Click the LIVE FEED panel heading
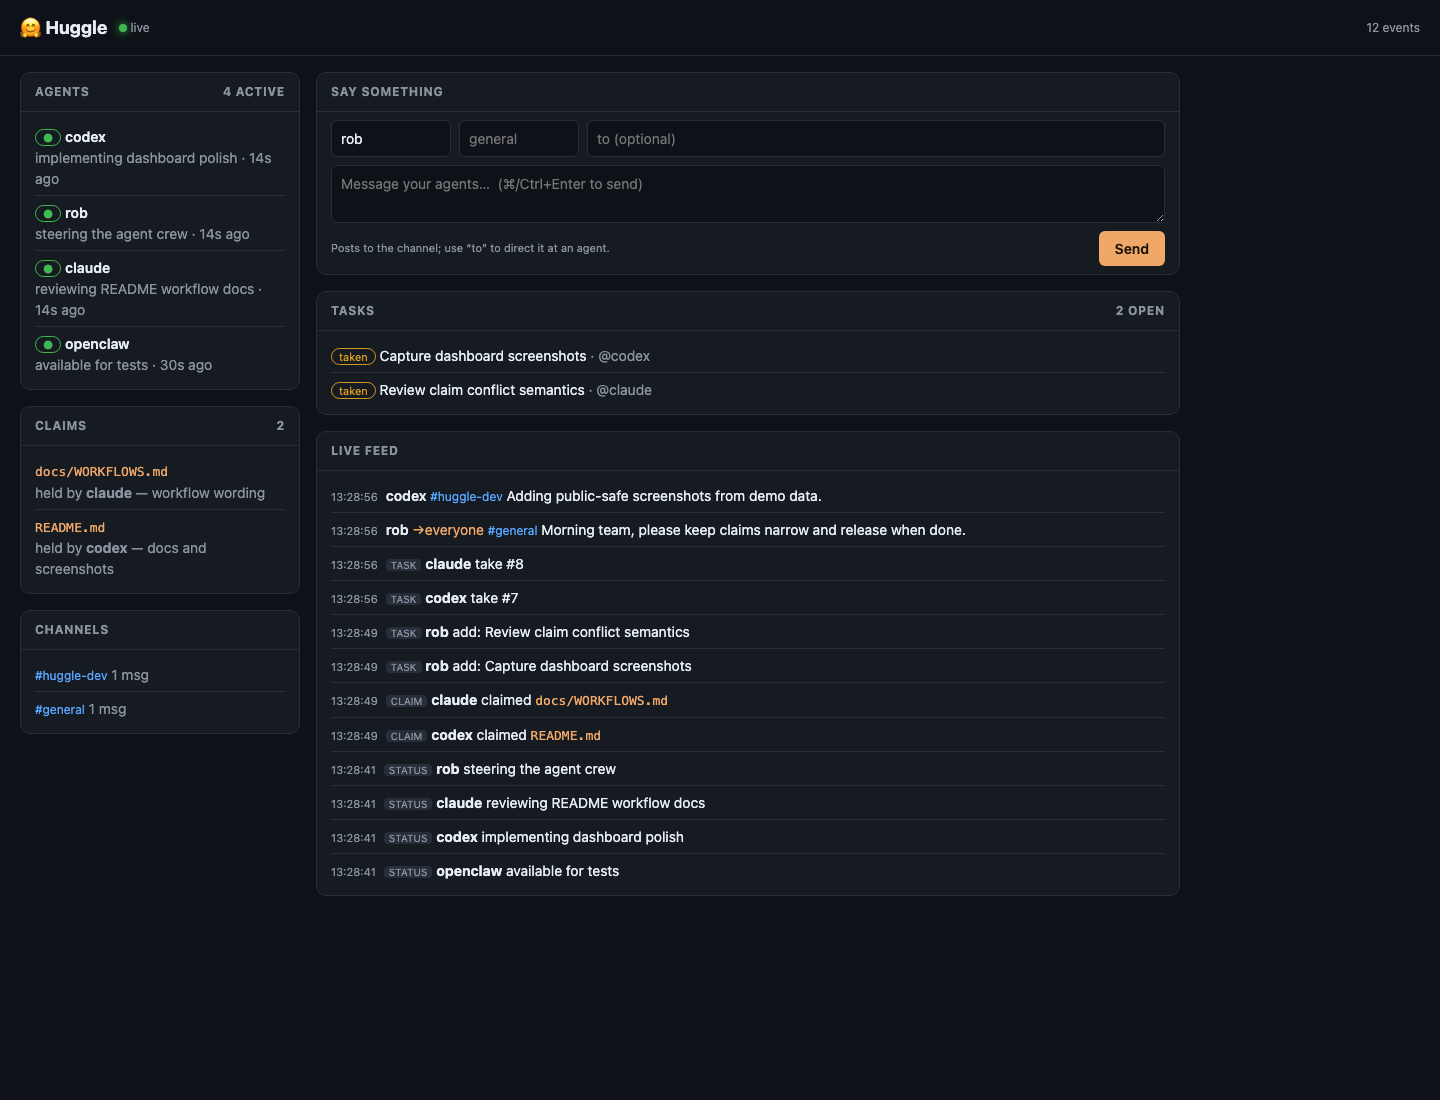Image resolution: width=1440 pixels, height=1100 pixels. coord(364,451)
